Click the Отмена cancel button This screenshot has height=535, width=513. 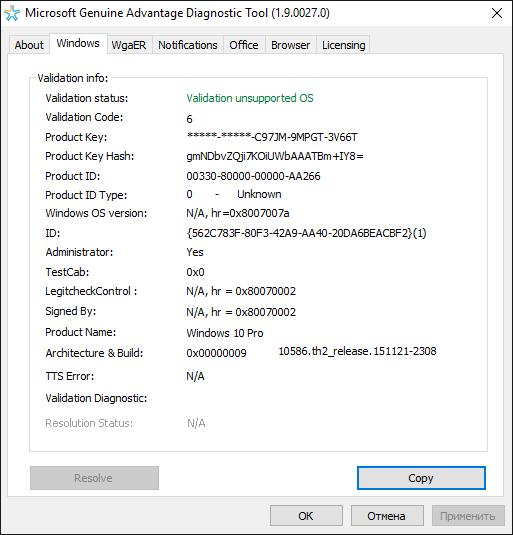coord(387,516)
